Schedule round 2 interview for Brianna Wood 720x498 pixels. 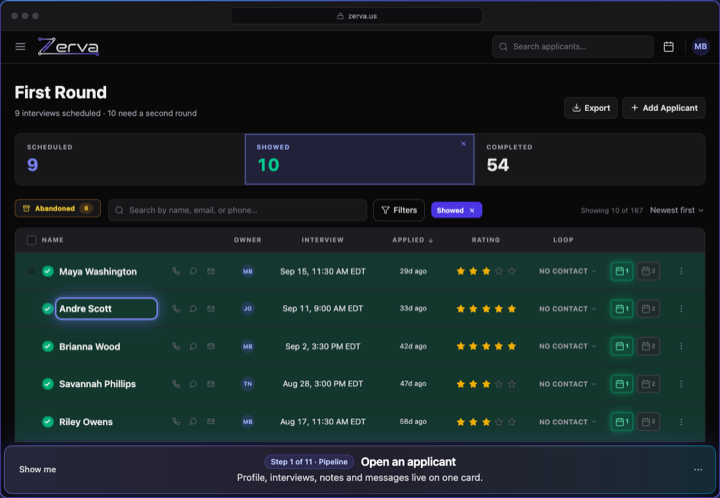[648, 346]
